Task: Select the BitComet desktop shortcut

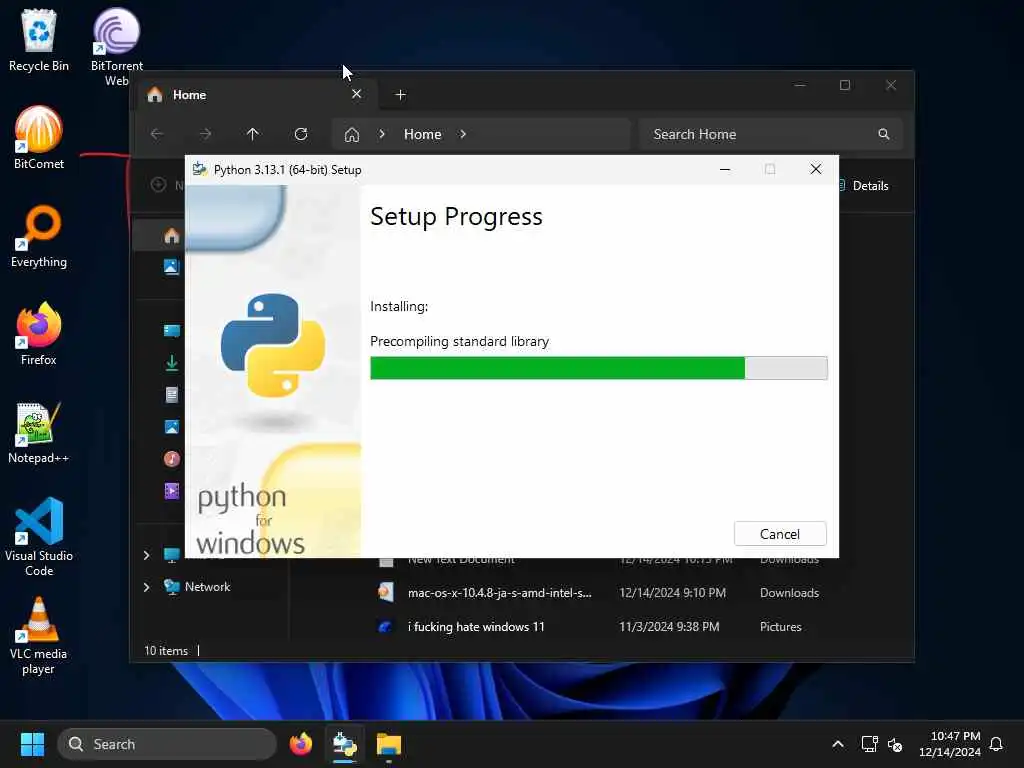Action: [39, 138]
